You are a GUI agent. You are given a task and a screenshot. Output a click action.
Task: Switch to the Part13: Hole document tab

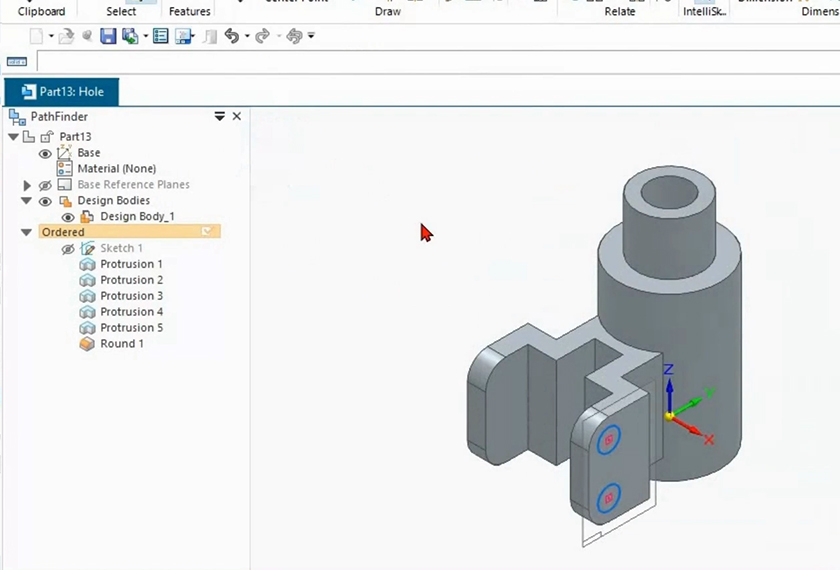point(62,92)
